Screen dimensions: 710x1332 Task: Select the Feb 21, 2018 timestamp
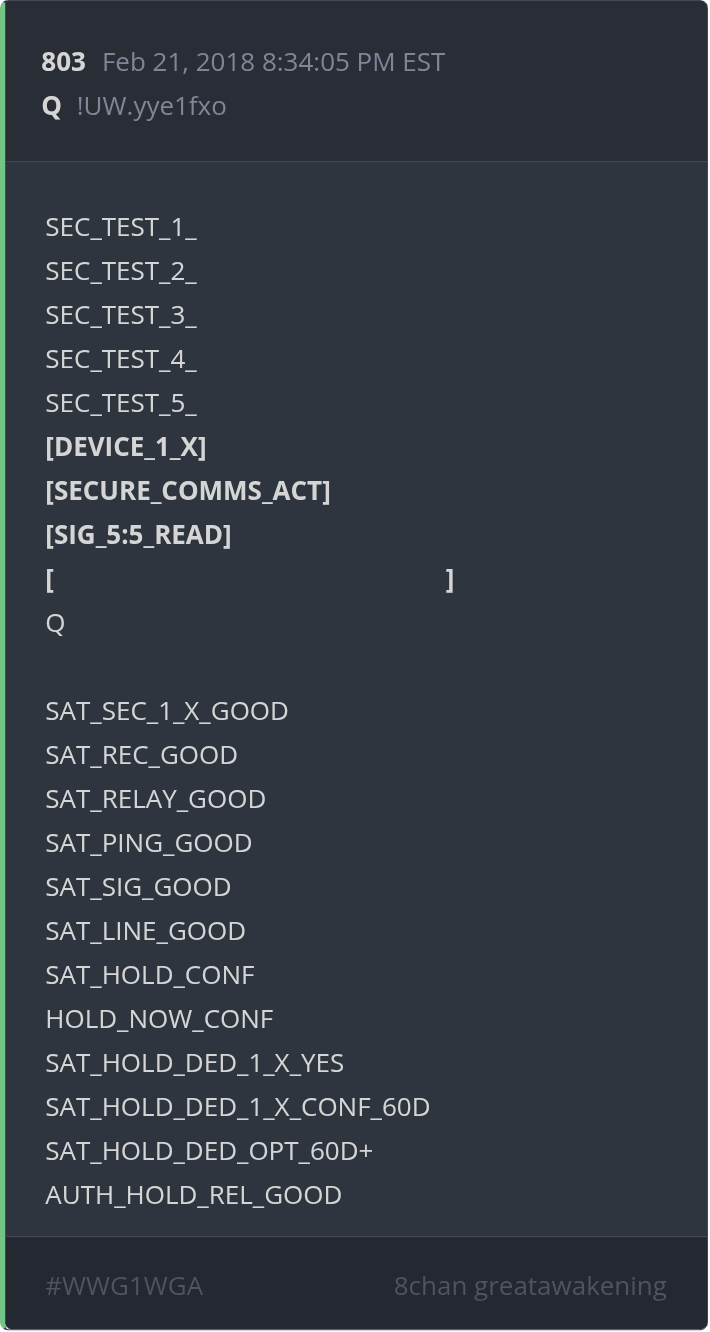click(273, 62)
